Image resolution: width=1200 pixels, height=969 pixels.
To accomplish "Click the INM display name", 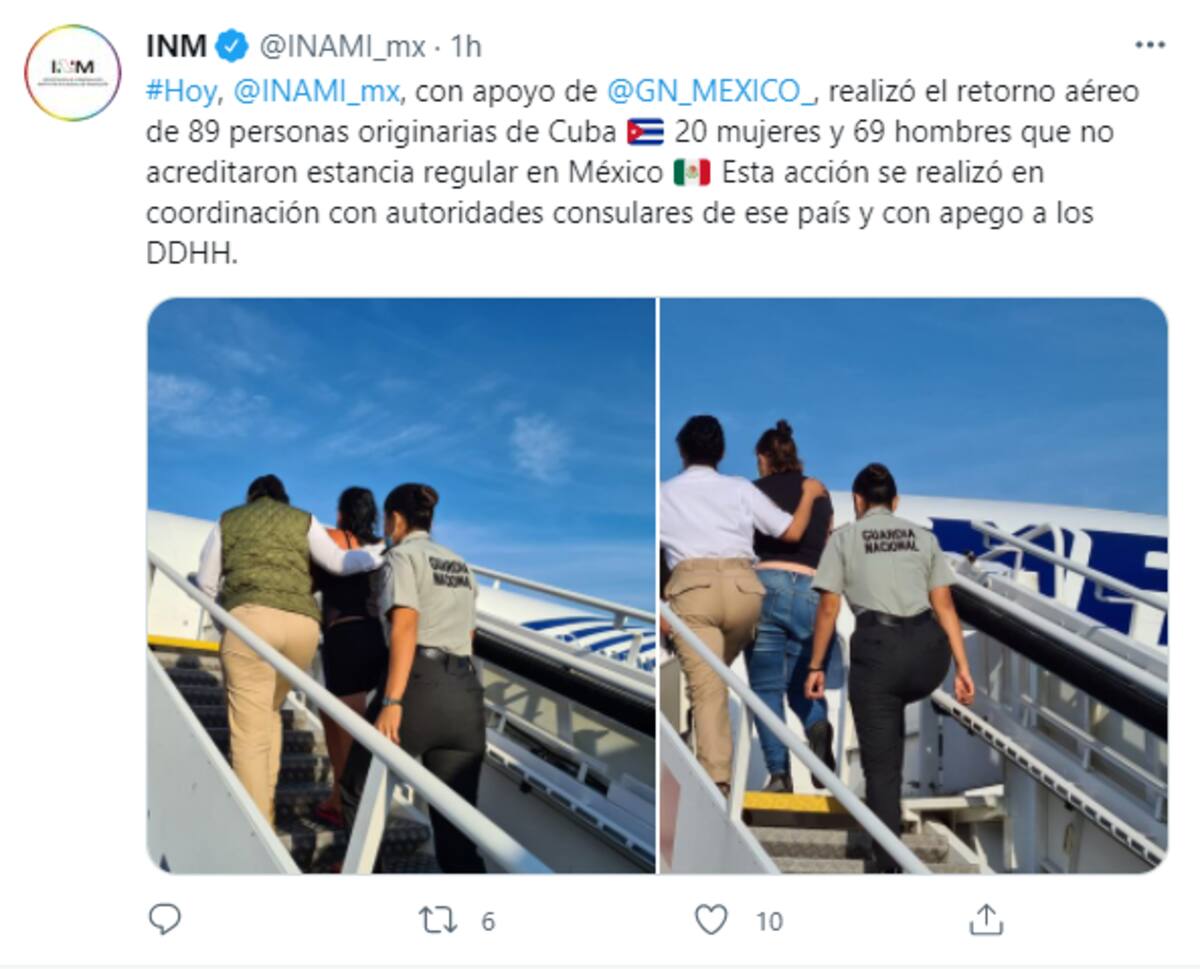I will [177, 46].
